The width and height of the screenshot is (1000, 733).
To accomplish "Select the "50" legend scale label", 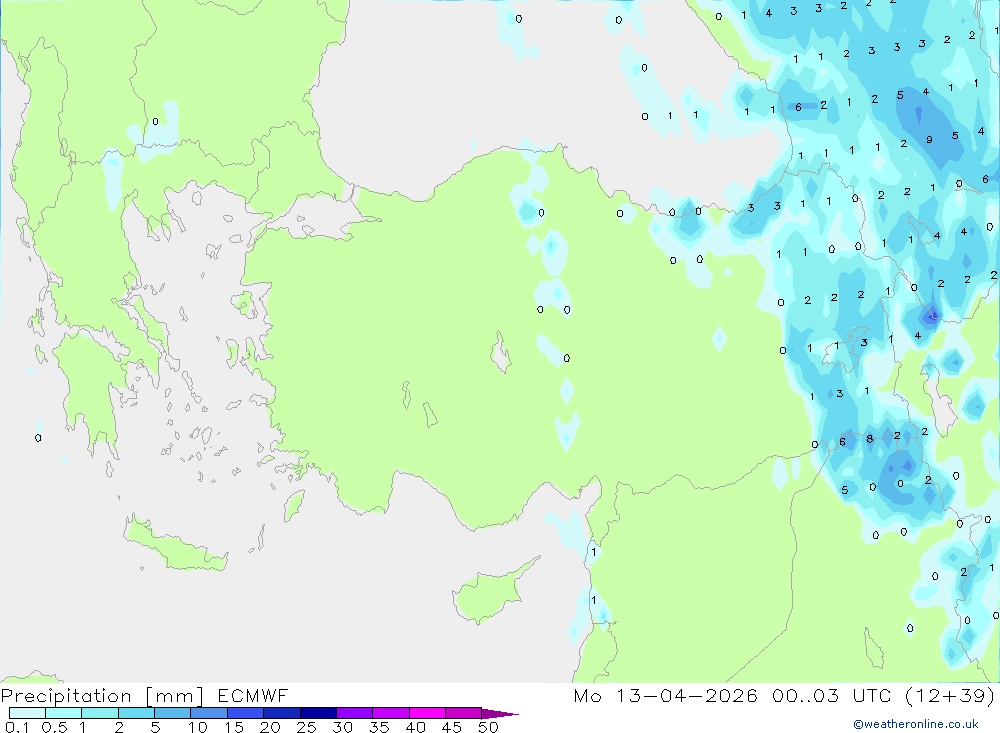I will tap(488, 727).
